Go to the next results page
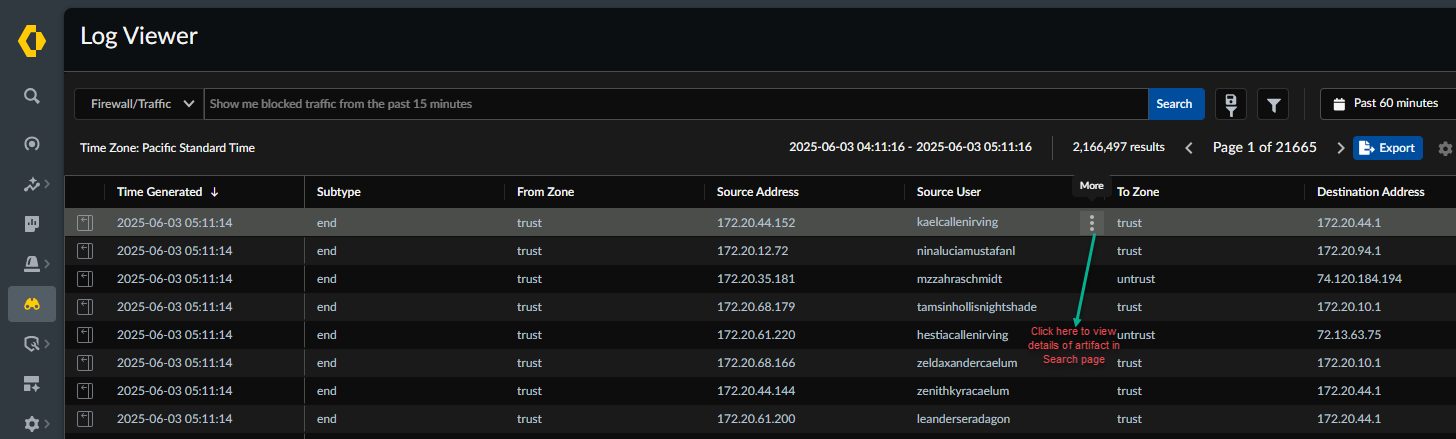Image resolution: width=1456 pixels, height=439 pixels. pos(1341,148)
